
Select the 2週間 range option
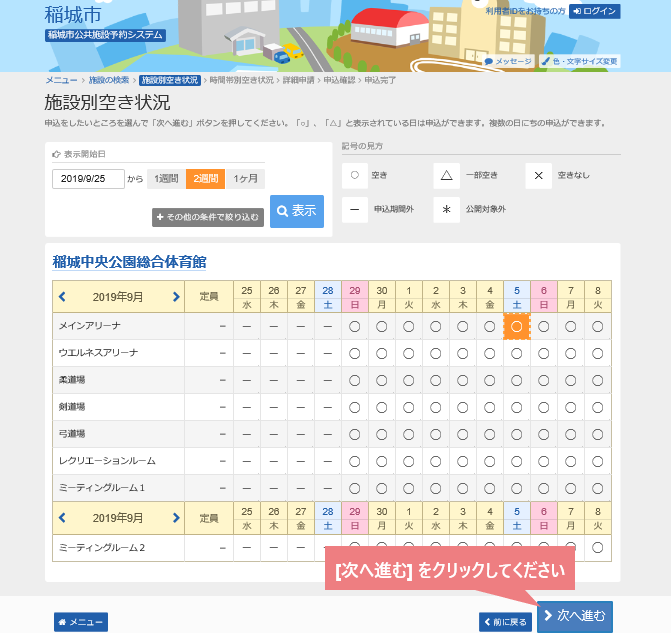click(205, 179)
